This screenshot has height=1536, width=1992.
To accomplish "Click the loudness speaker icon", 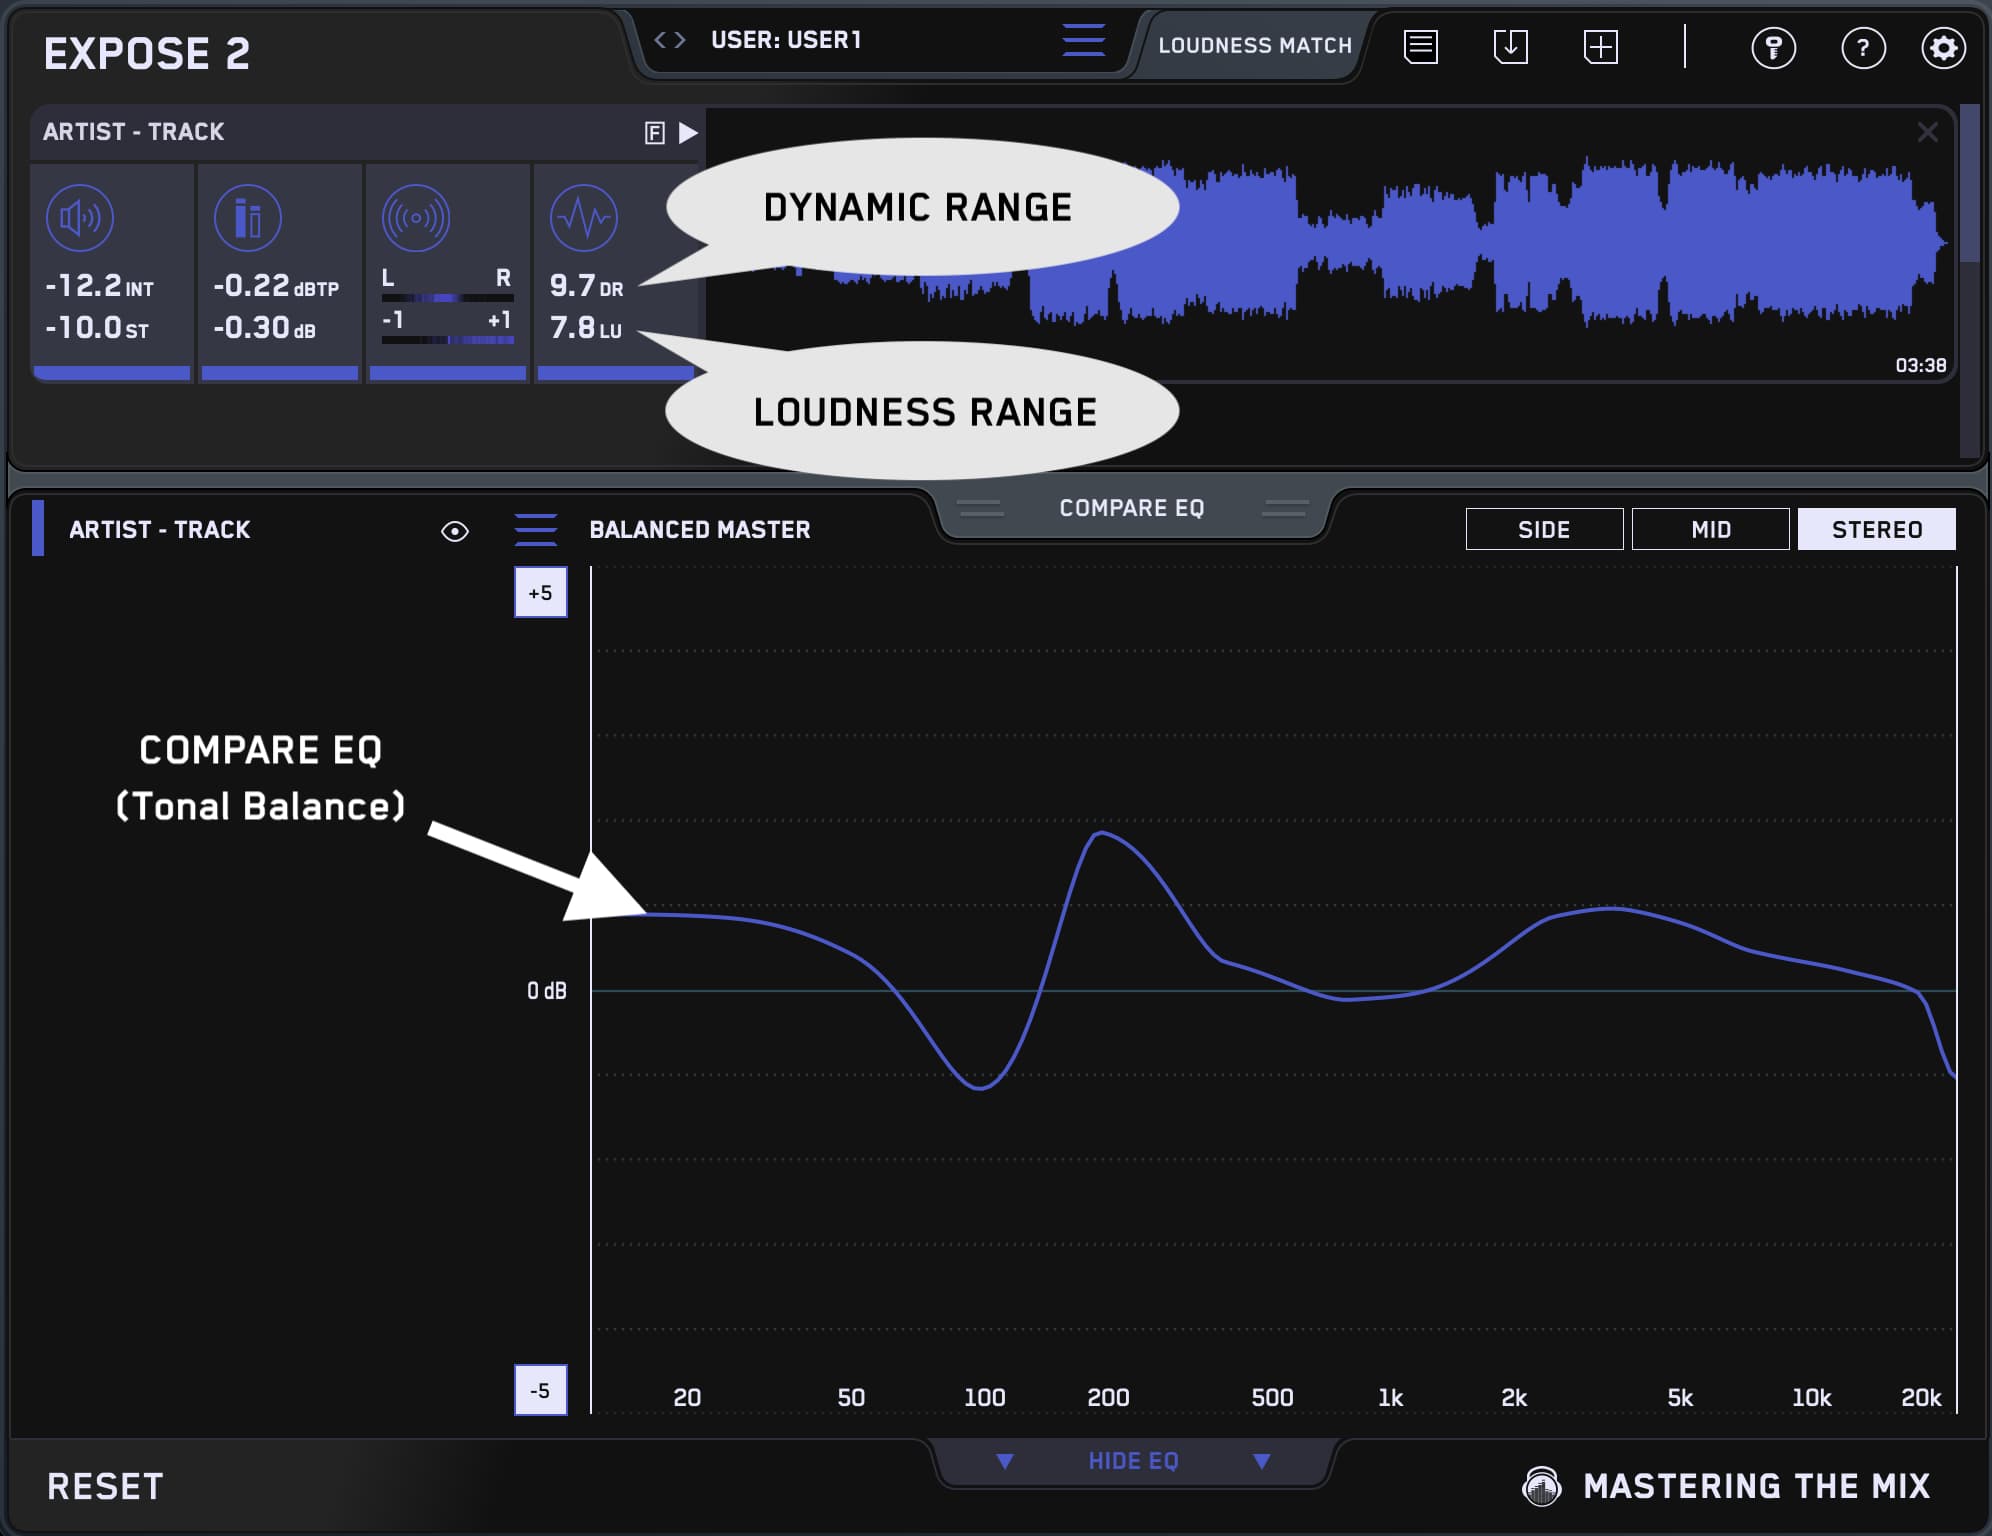I will (x=80, y=218).
